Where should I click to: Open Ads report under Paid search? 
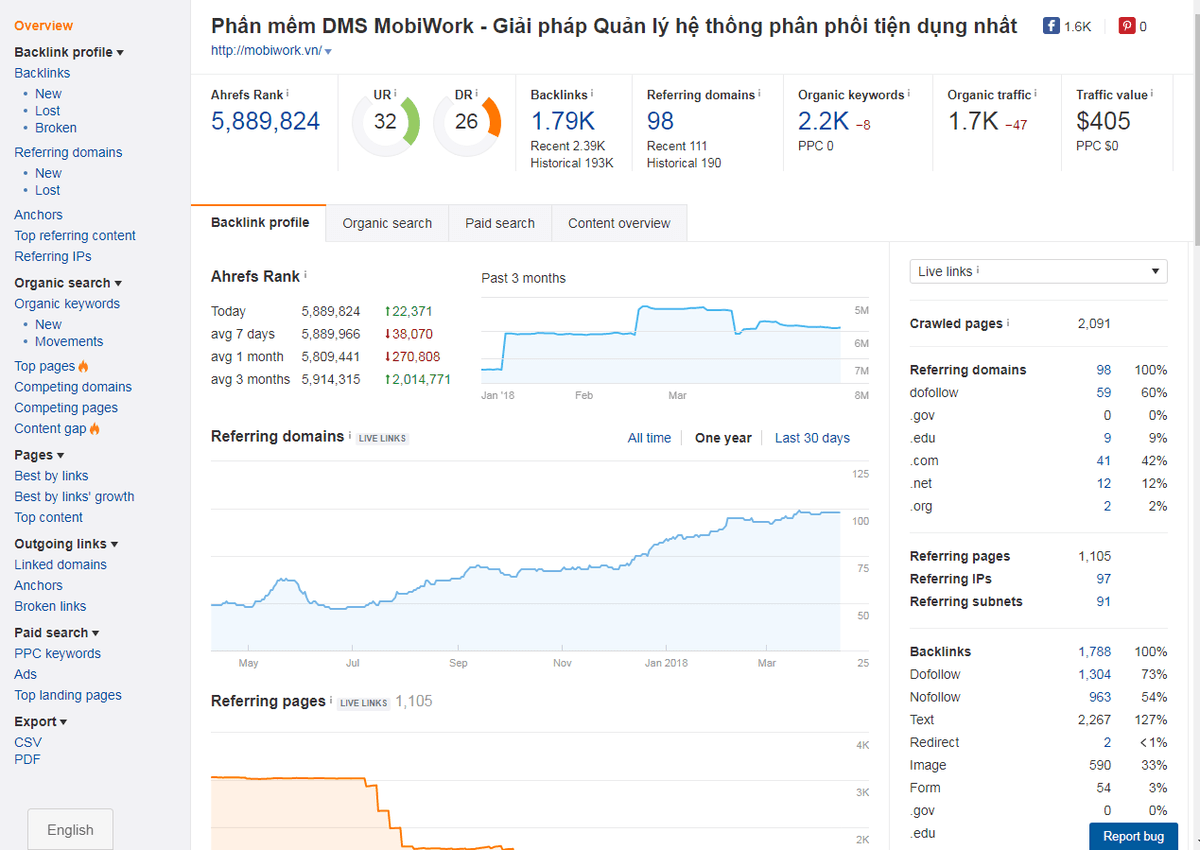coord(25,675)
